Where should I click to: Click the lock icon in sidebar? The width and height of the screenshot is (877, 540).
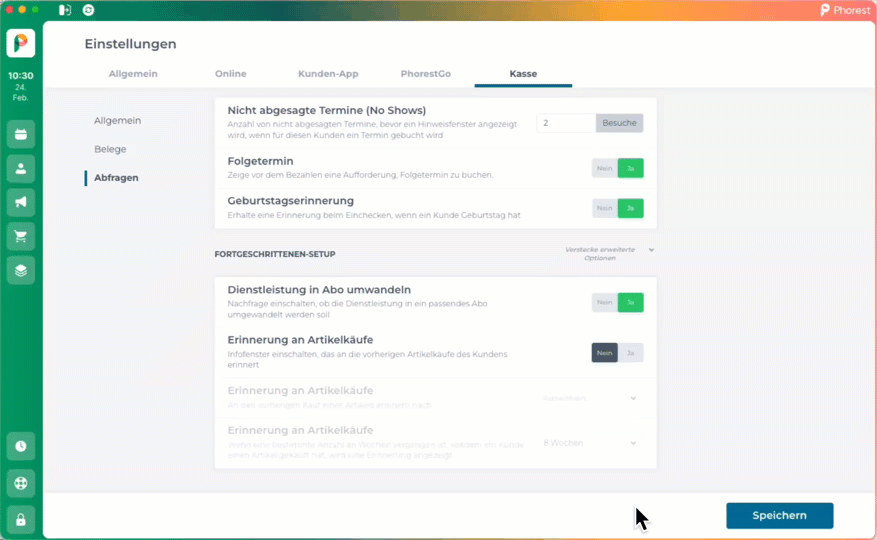point(20,520)
